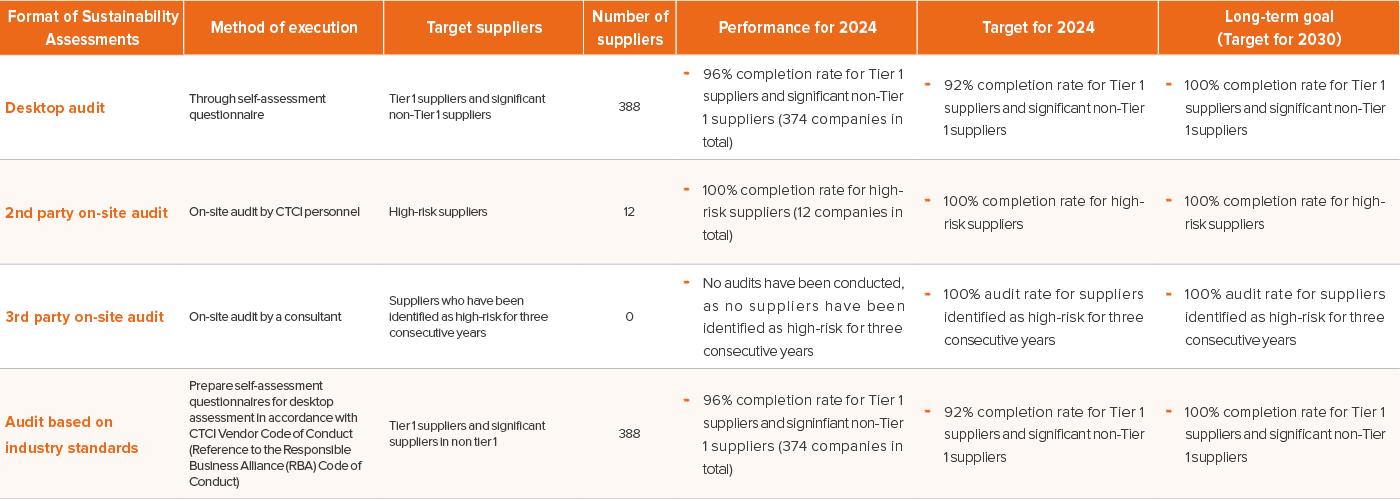Screen dimensions: 1400x501
Task: Select the 'Number of suppliers' header
Action: [630, 28]
